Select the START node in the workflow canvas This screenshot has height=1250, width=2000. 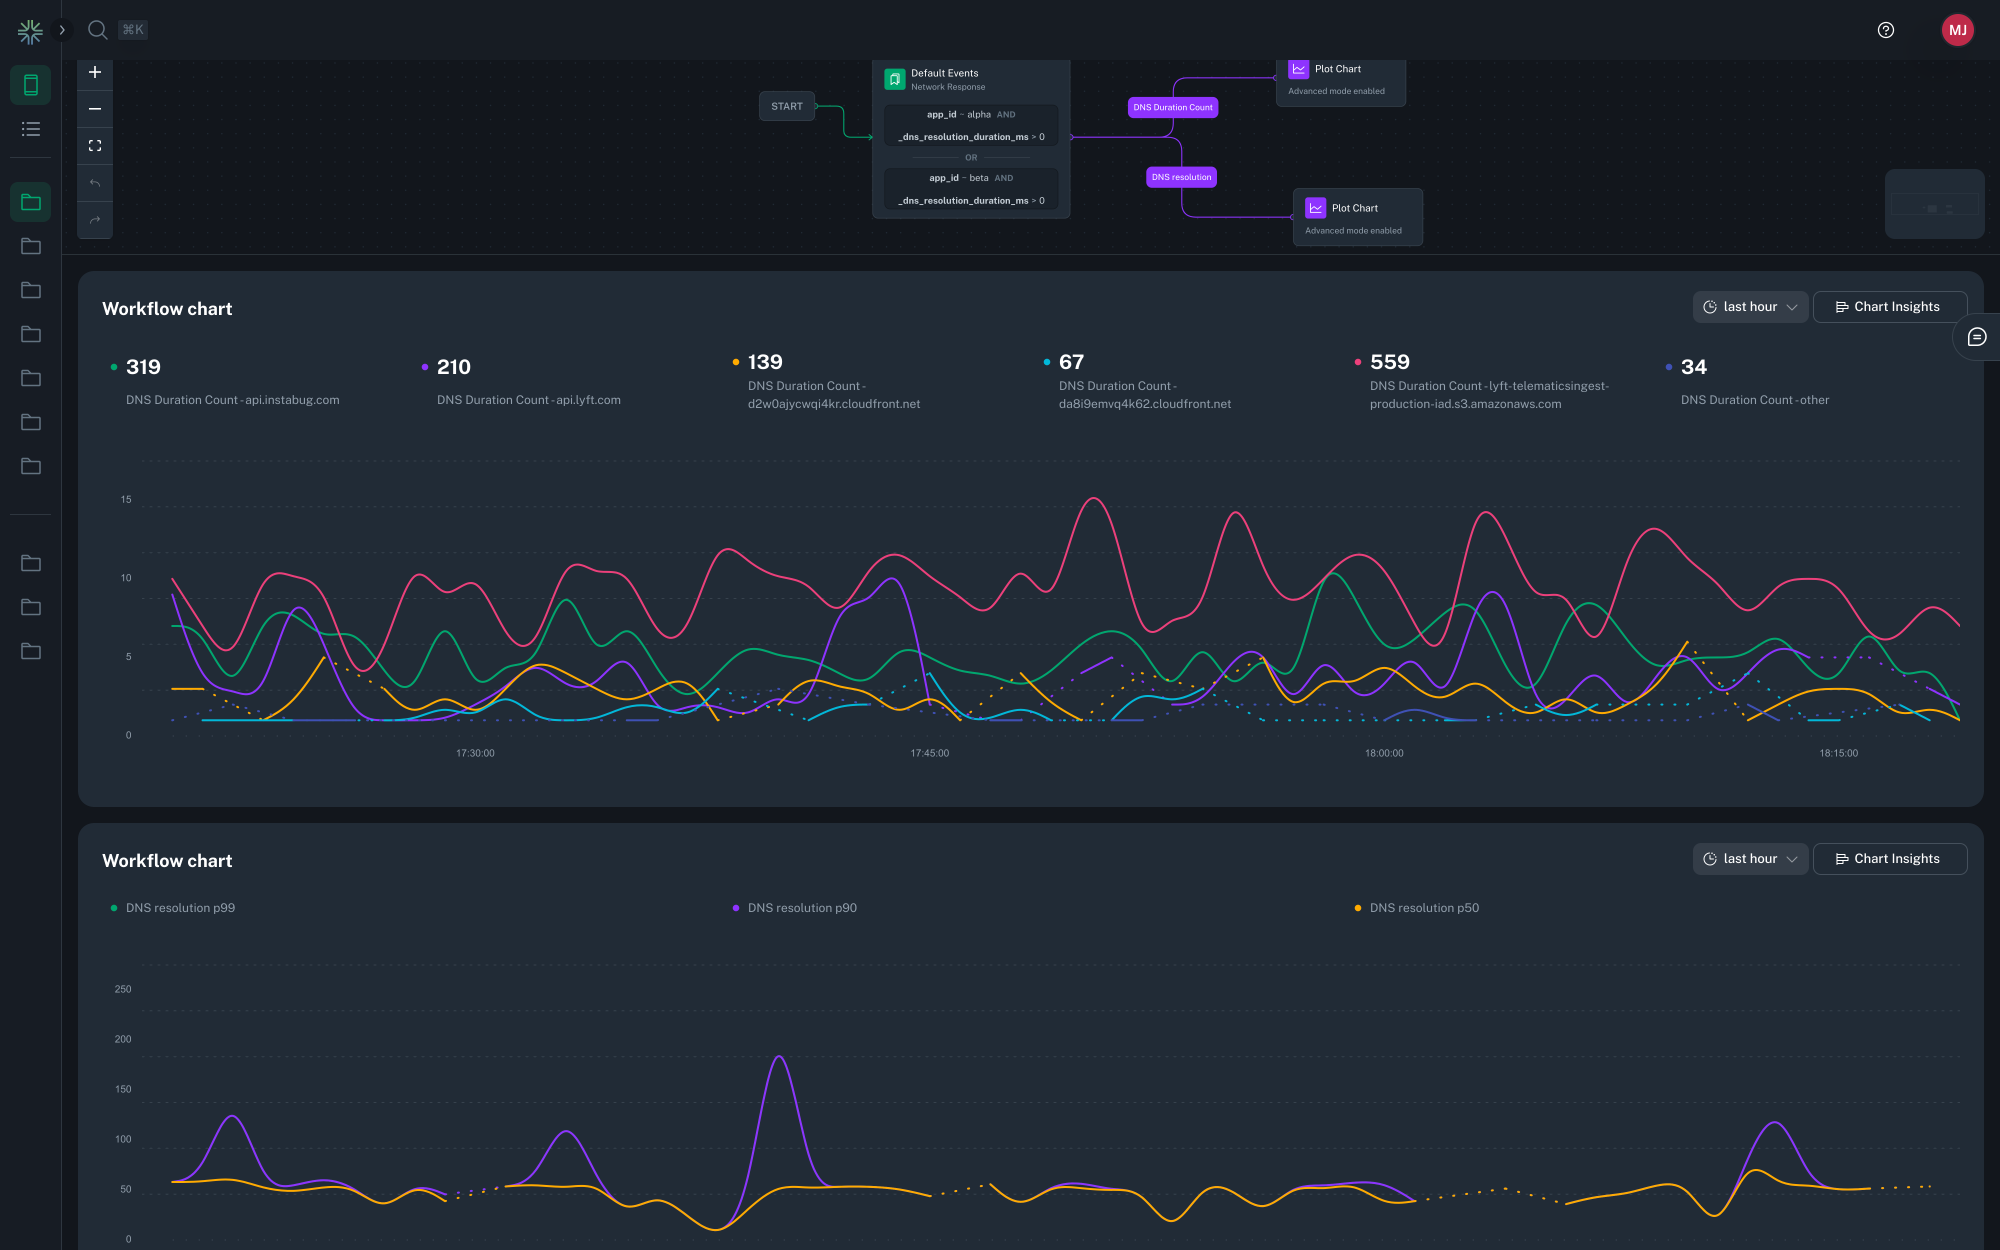[x=787, y=106]
